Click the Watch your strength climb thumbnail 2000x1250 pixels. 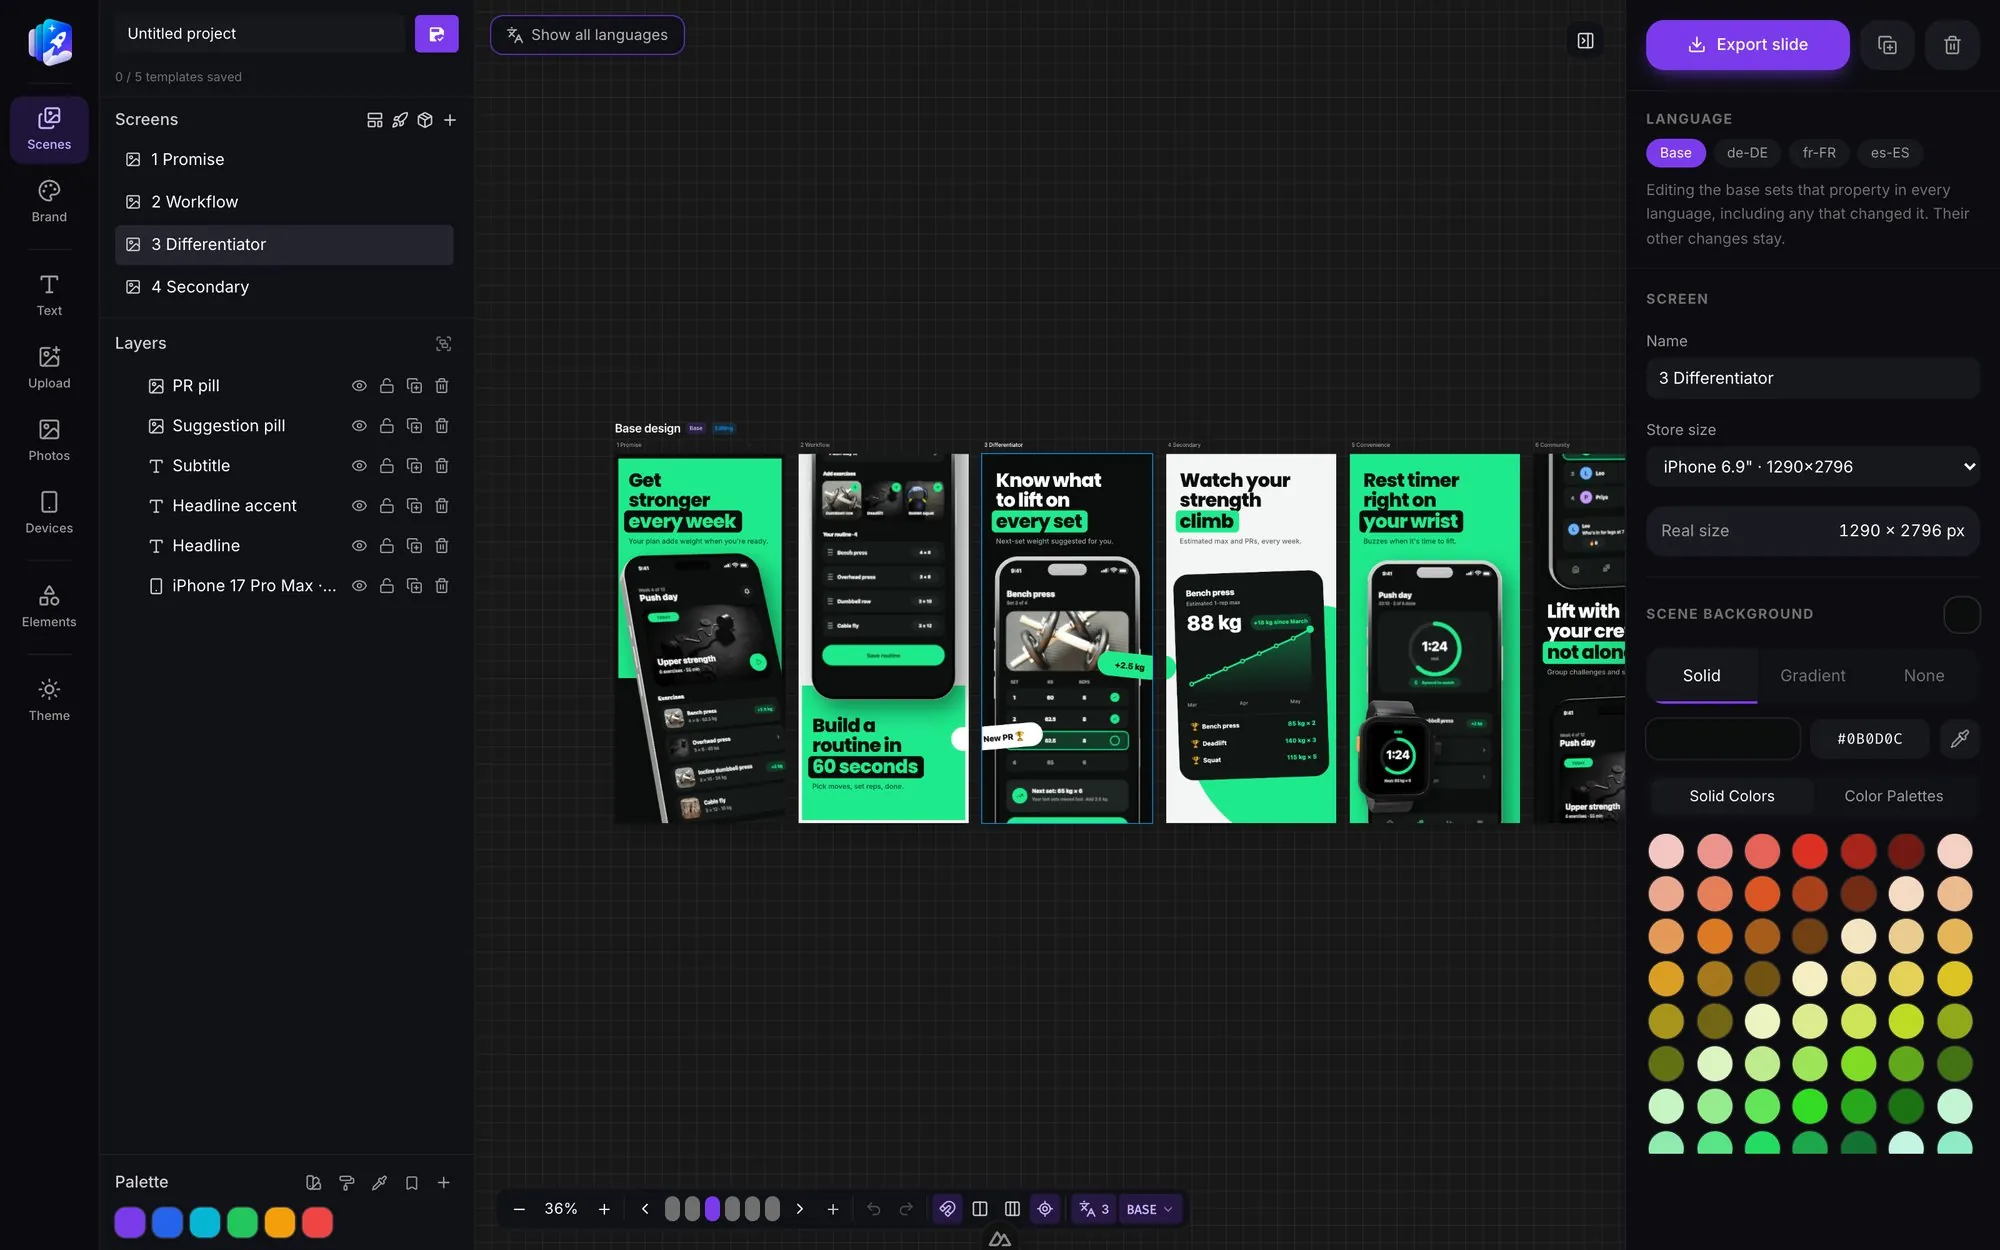(1250, 638)
